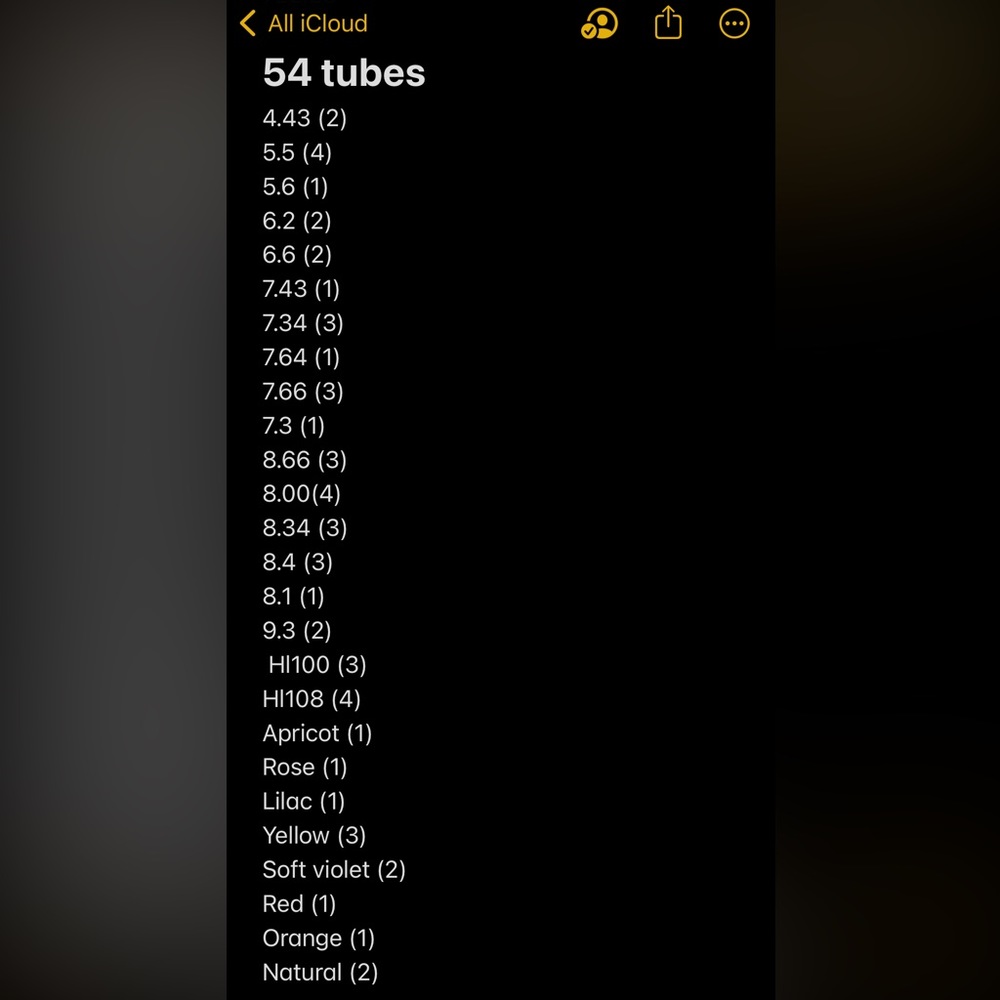Image resolution: width=1000 pixels, height=1000 pixels.
Task: Tap the '54 tubes' note title
Action: click(344, 73)
